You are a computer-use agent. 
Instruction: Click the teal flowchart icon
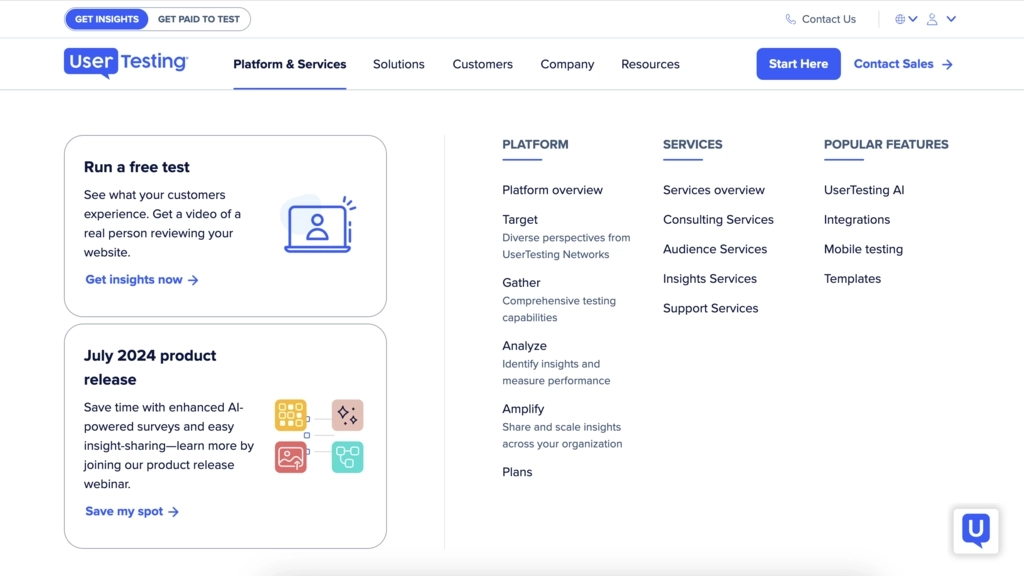click(347, 457)
